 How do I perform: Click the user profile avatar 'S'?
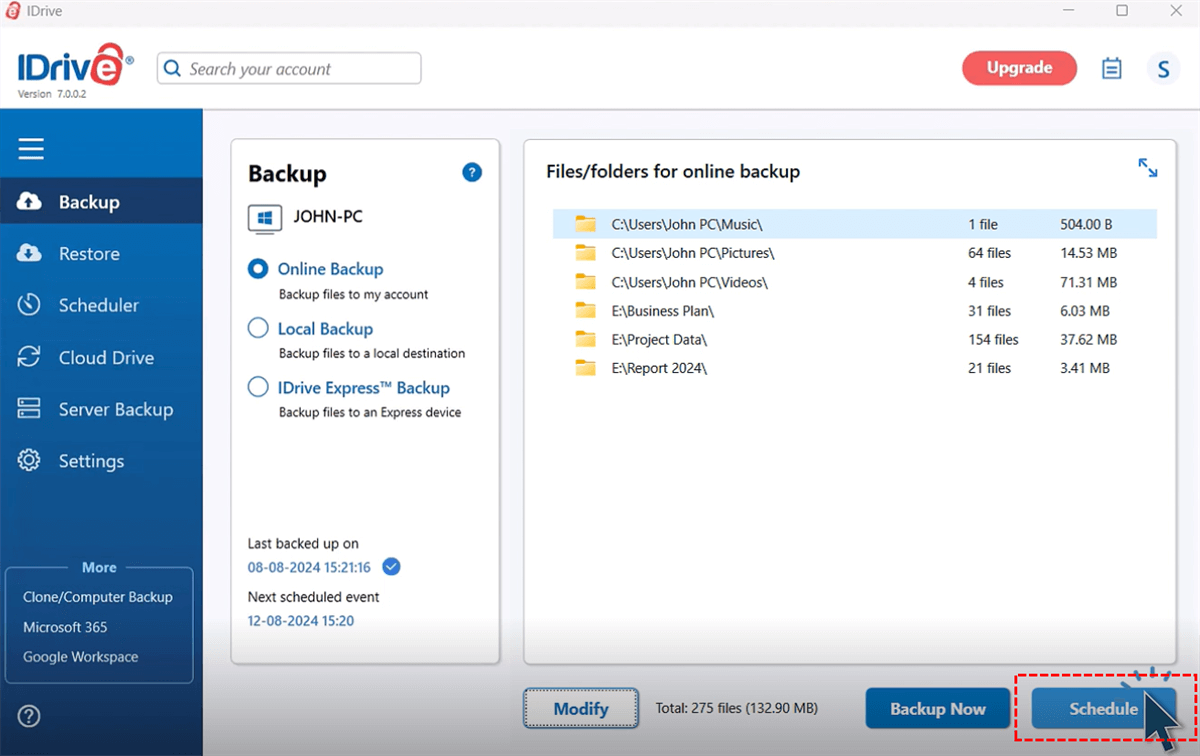point(1163,69)
